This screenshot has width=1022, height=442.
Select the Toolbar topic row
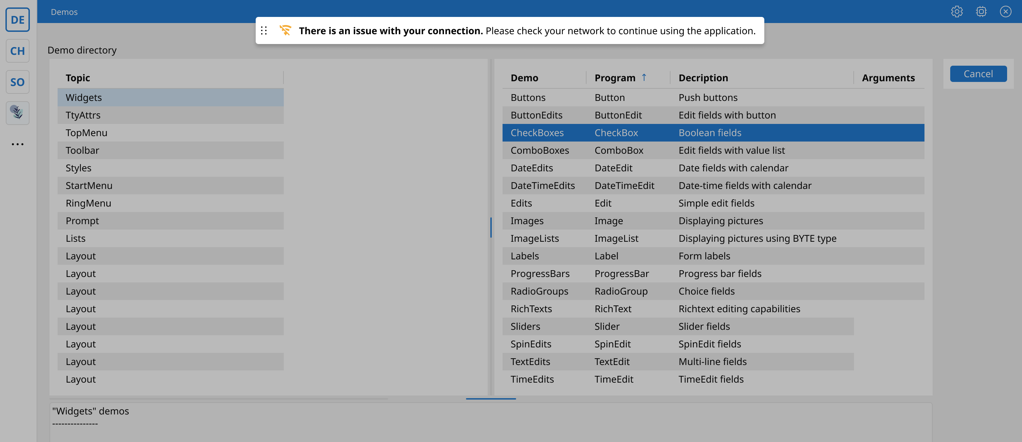click(83, 150)
